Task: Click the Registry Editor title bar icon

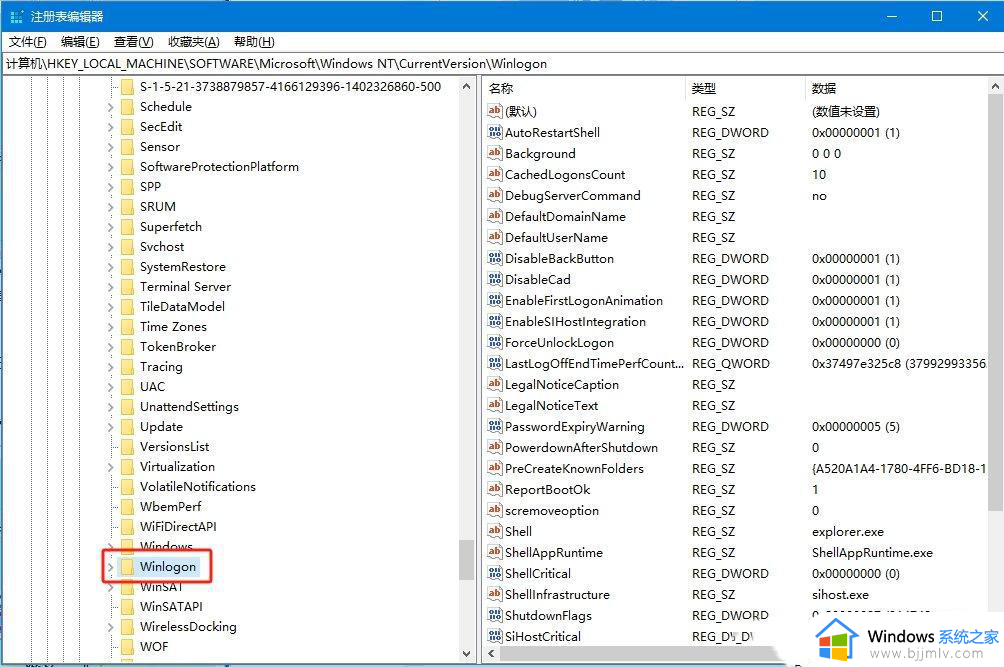Action: point(17,16)
